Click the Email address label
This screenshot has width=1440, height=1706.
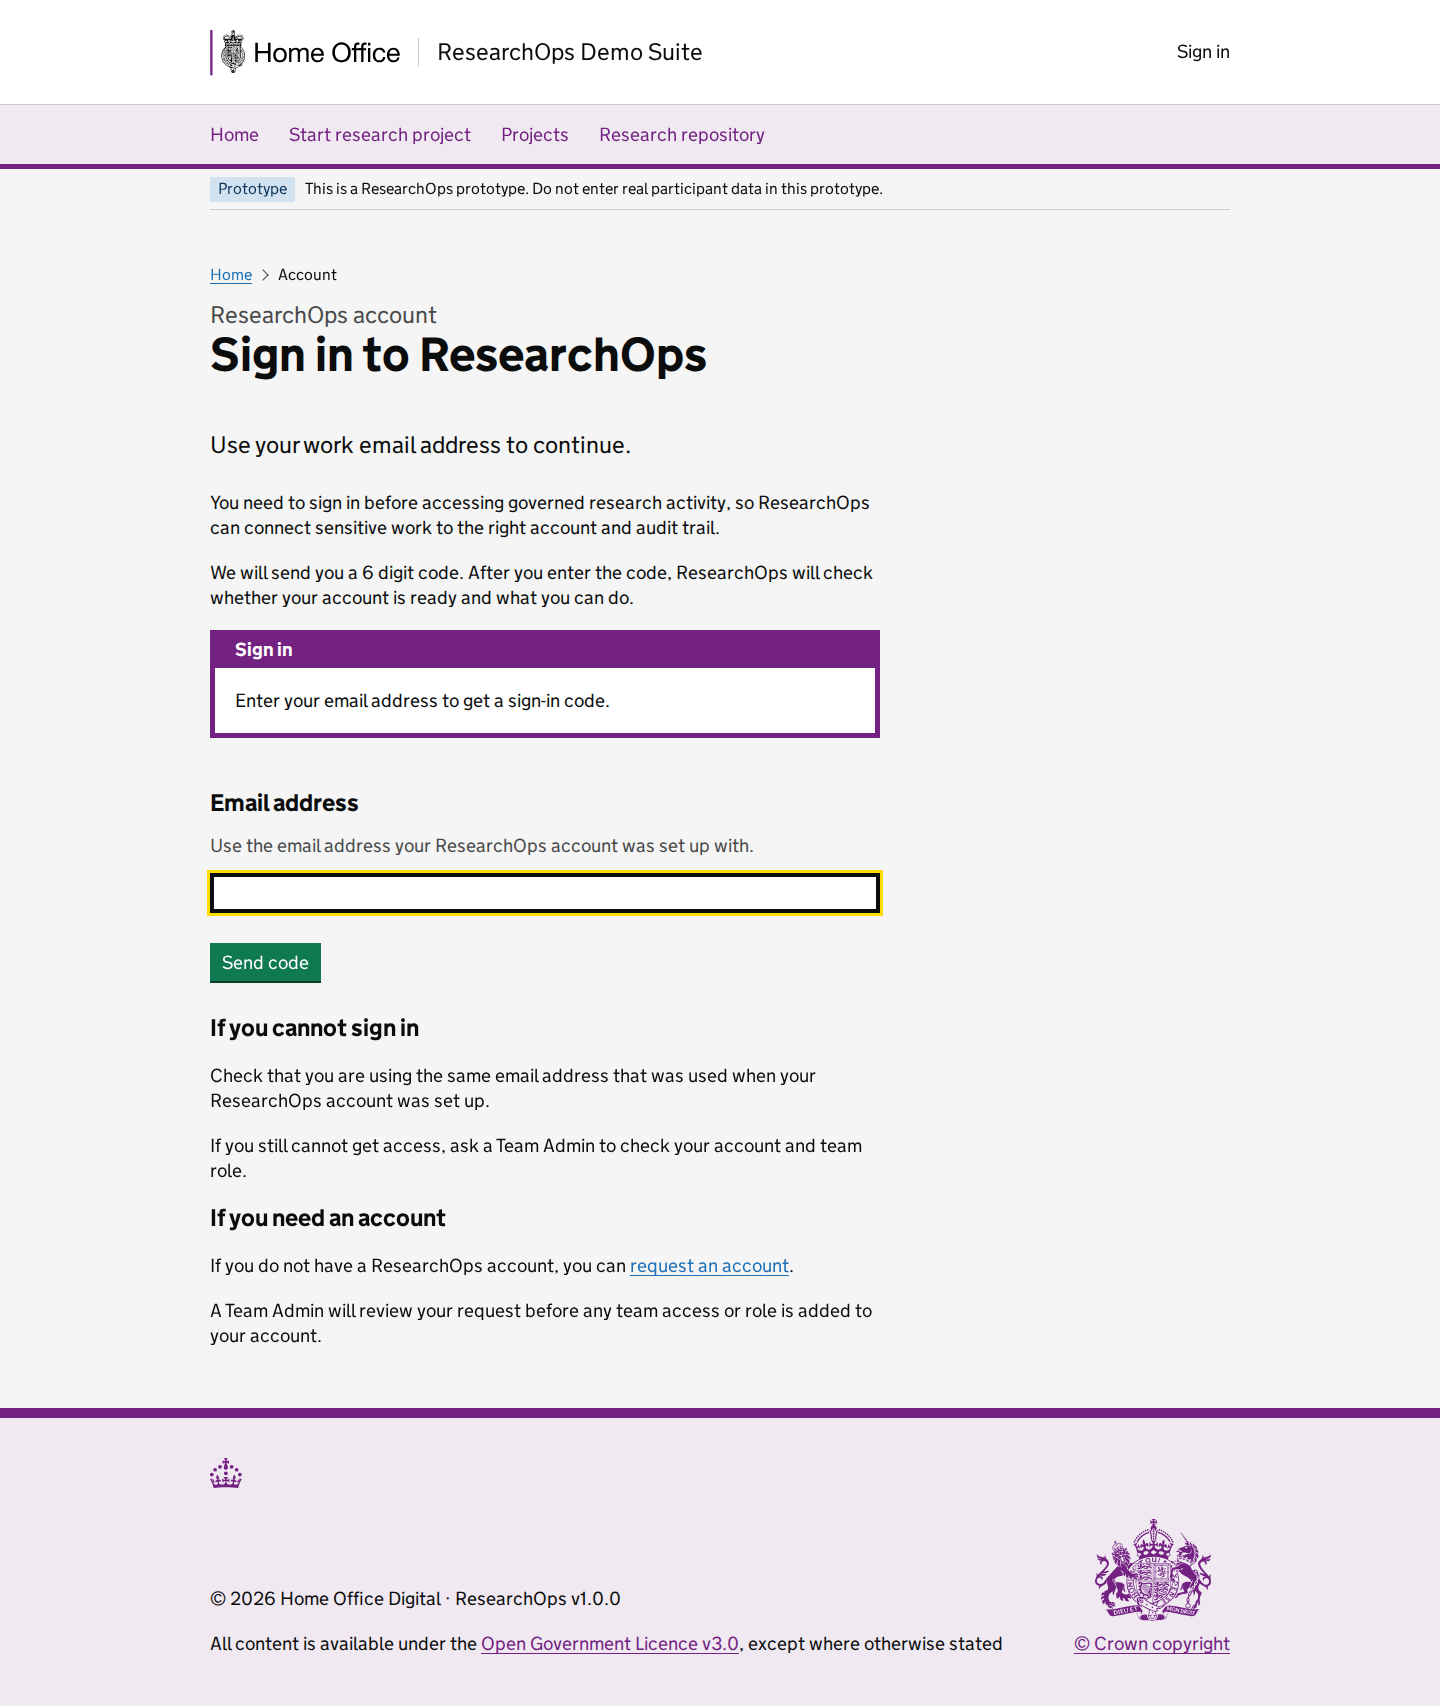[x=284, y=803]
